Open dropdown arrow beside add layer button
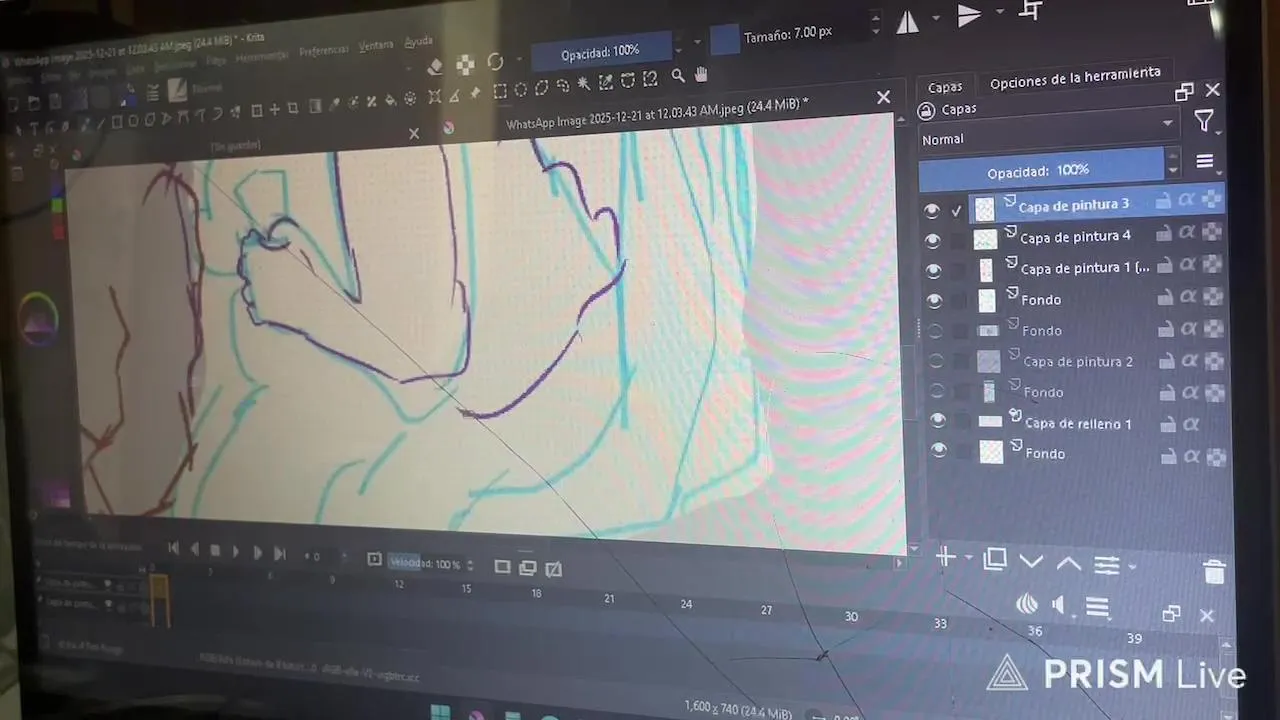Image resolution: width=1280 pixels, height=720 pixels. 968,559
